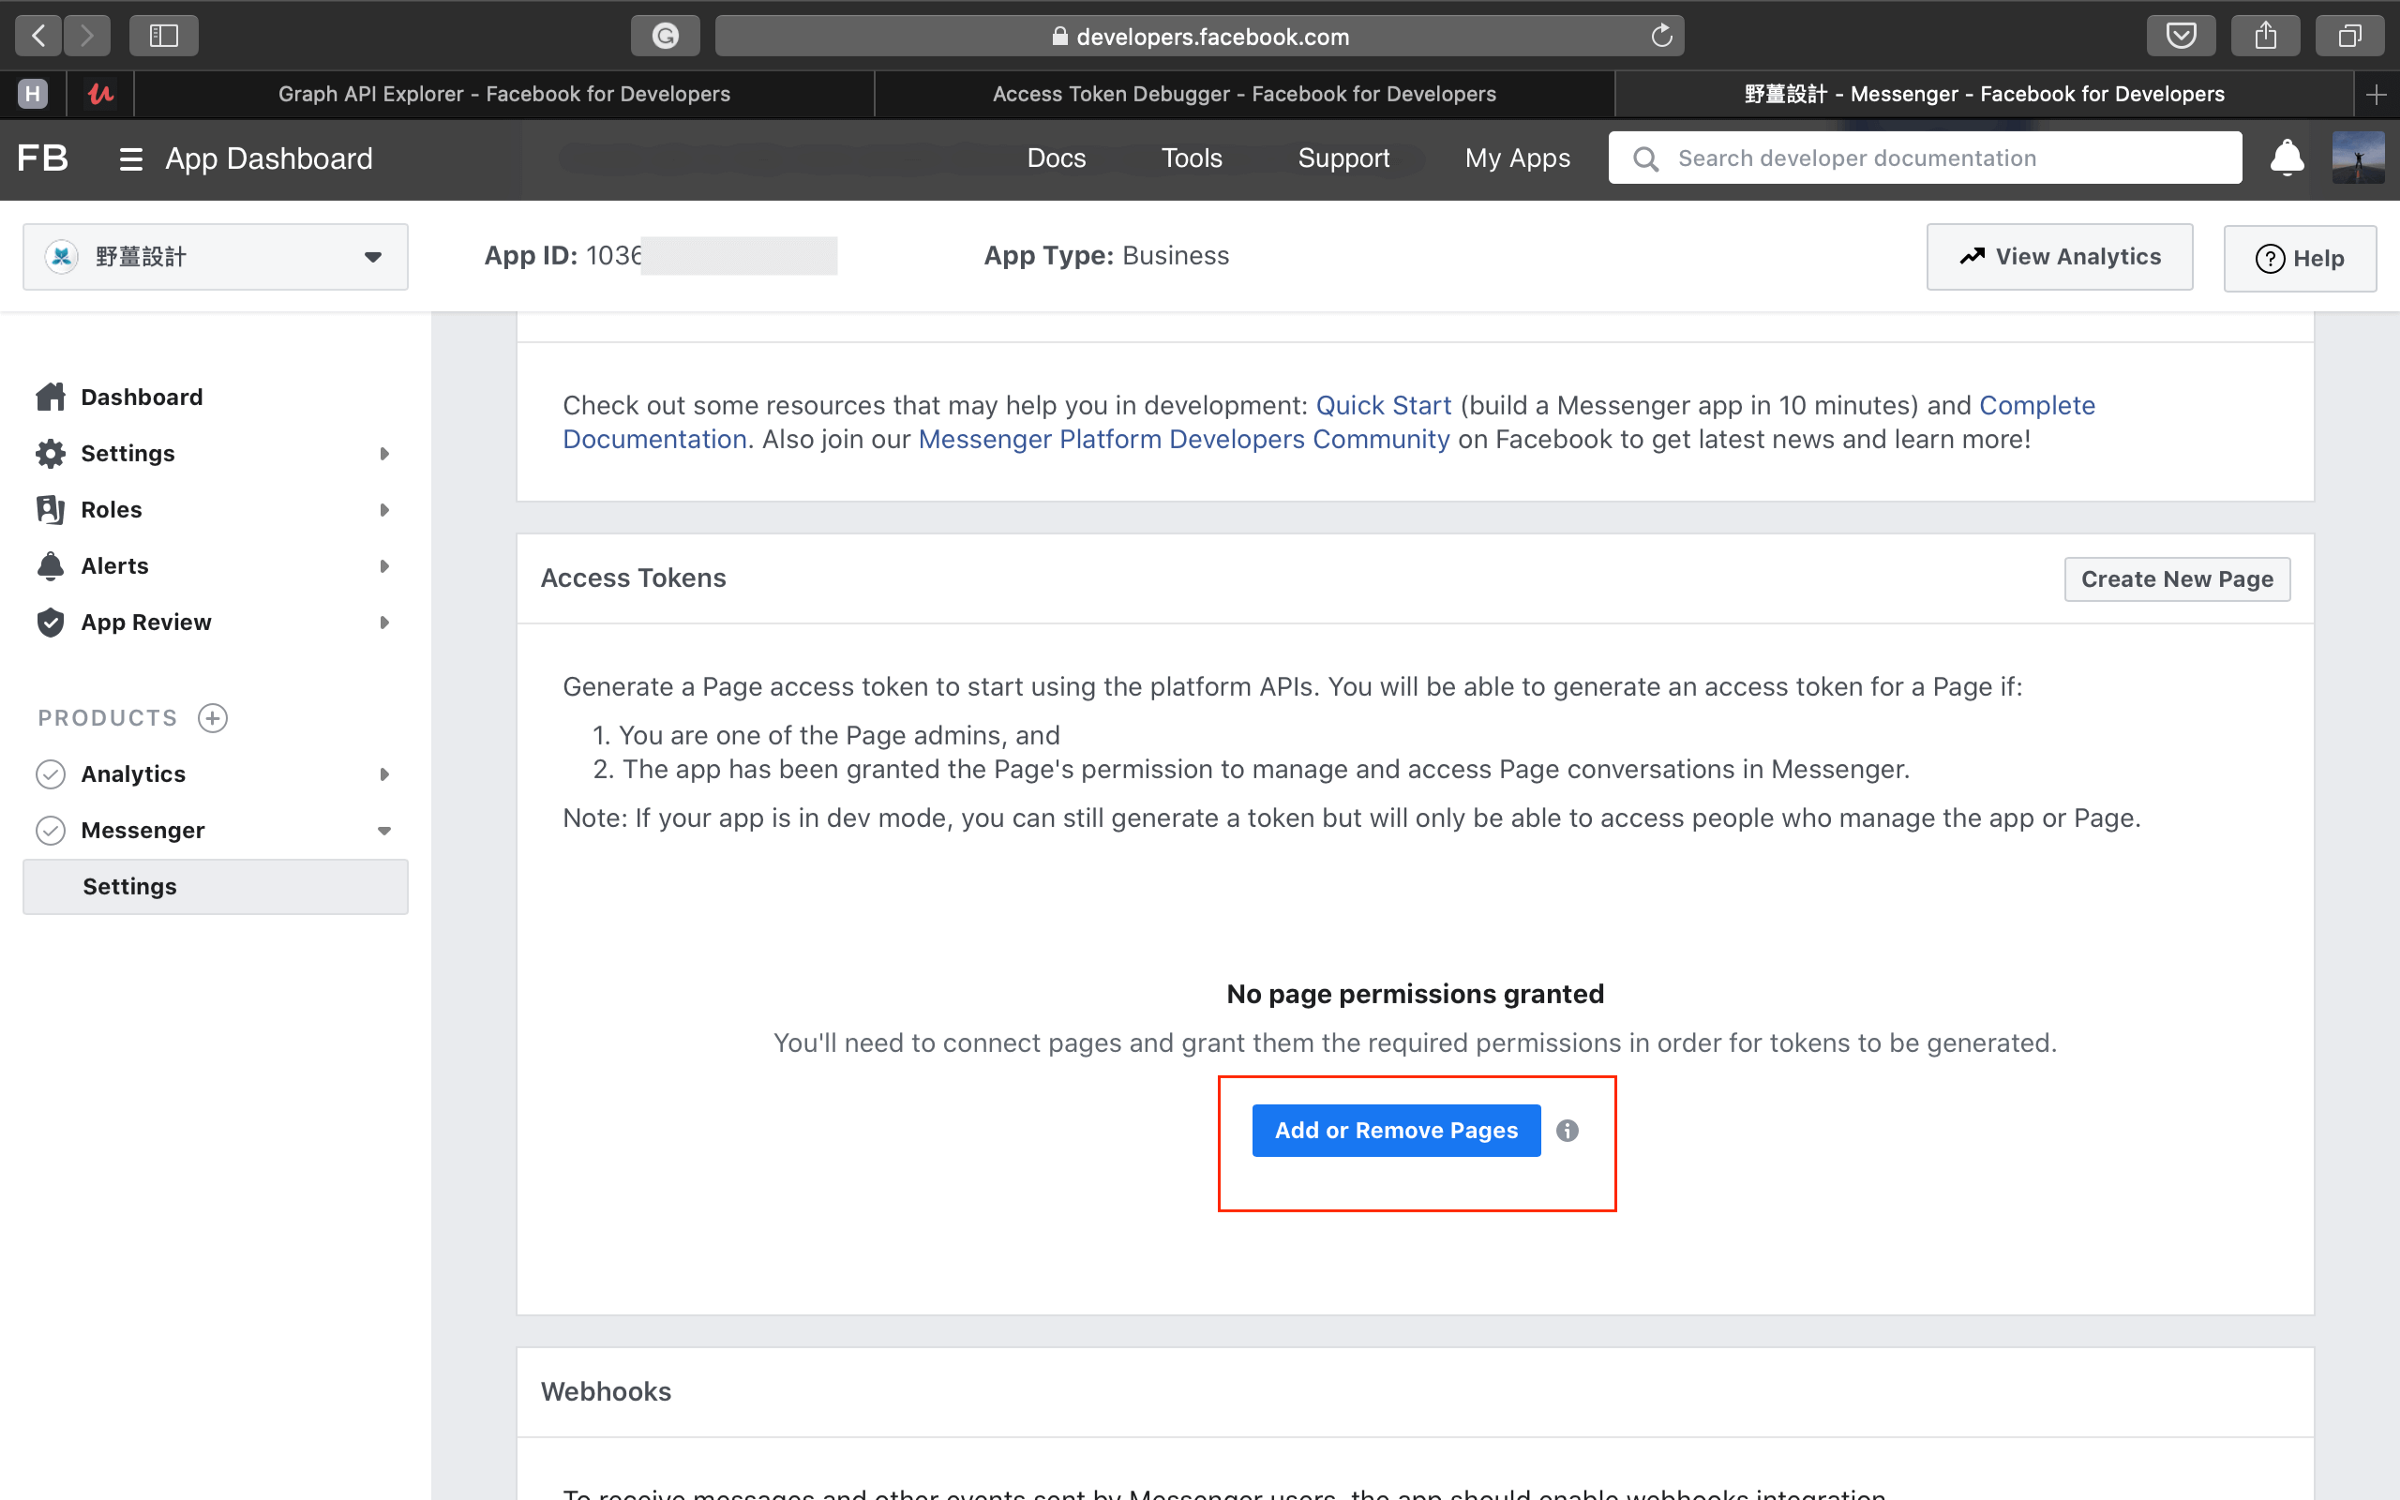Click the Webhooks section heading
Image resolution: width=2400 pixels, height=1500 pixels.
(x=605, y=1391)
